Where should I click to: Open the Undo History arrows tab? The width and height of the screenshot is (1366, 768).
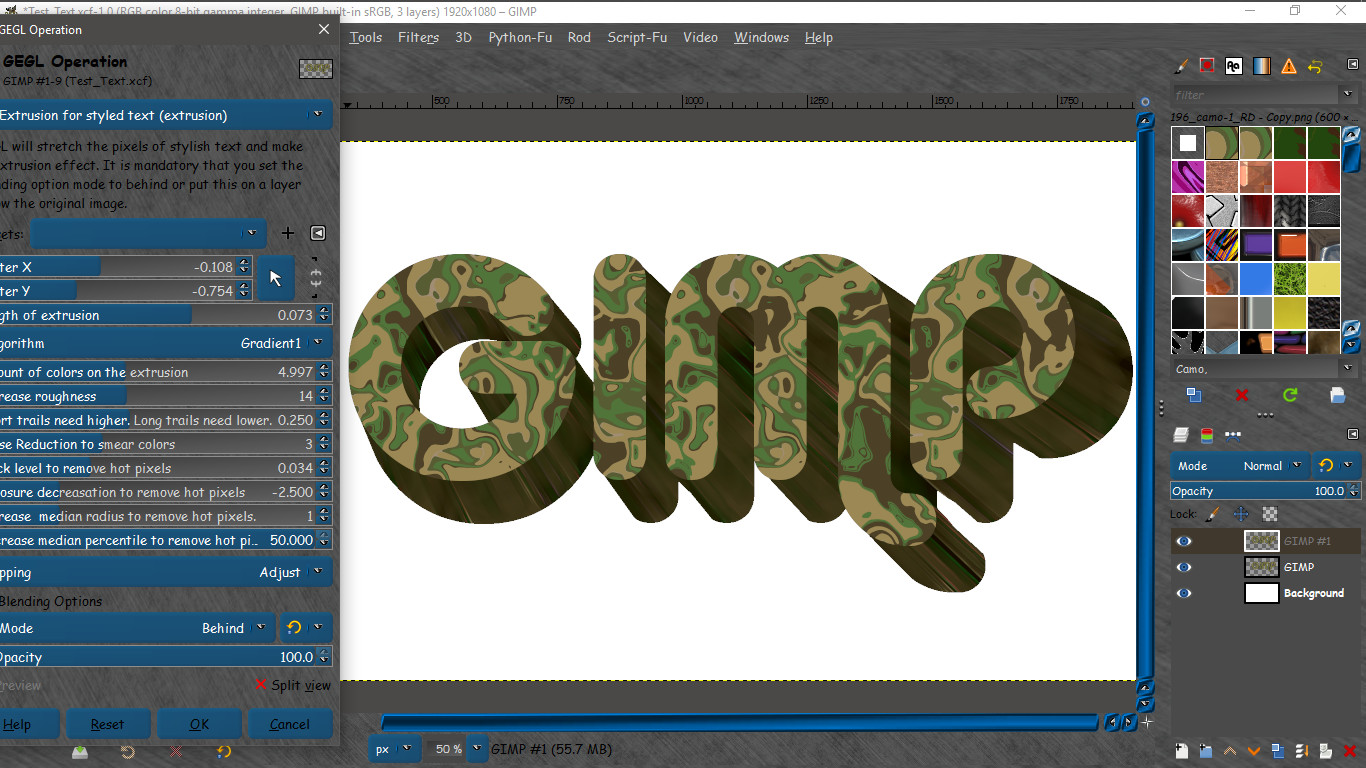[x=1315, y=66]
